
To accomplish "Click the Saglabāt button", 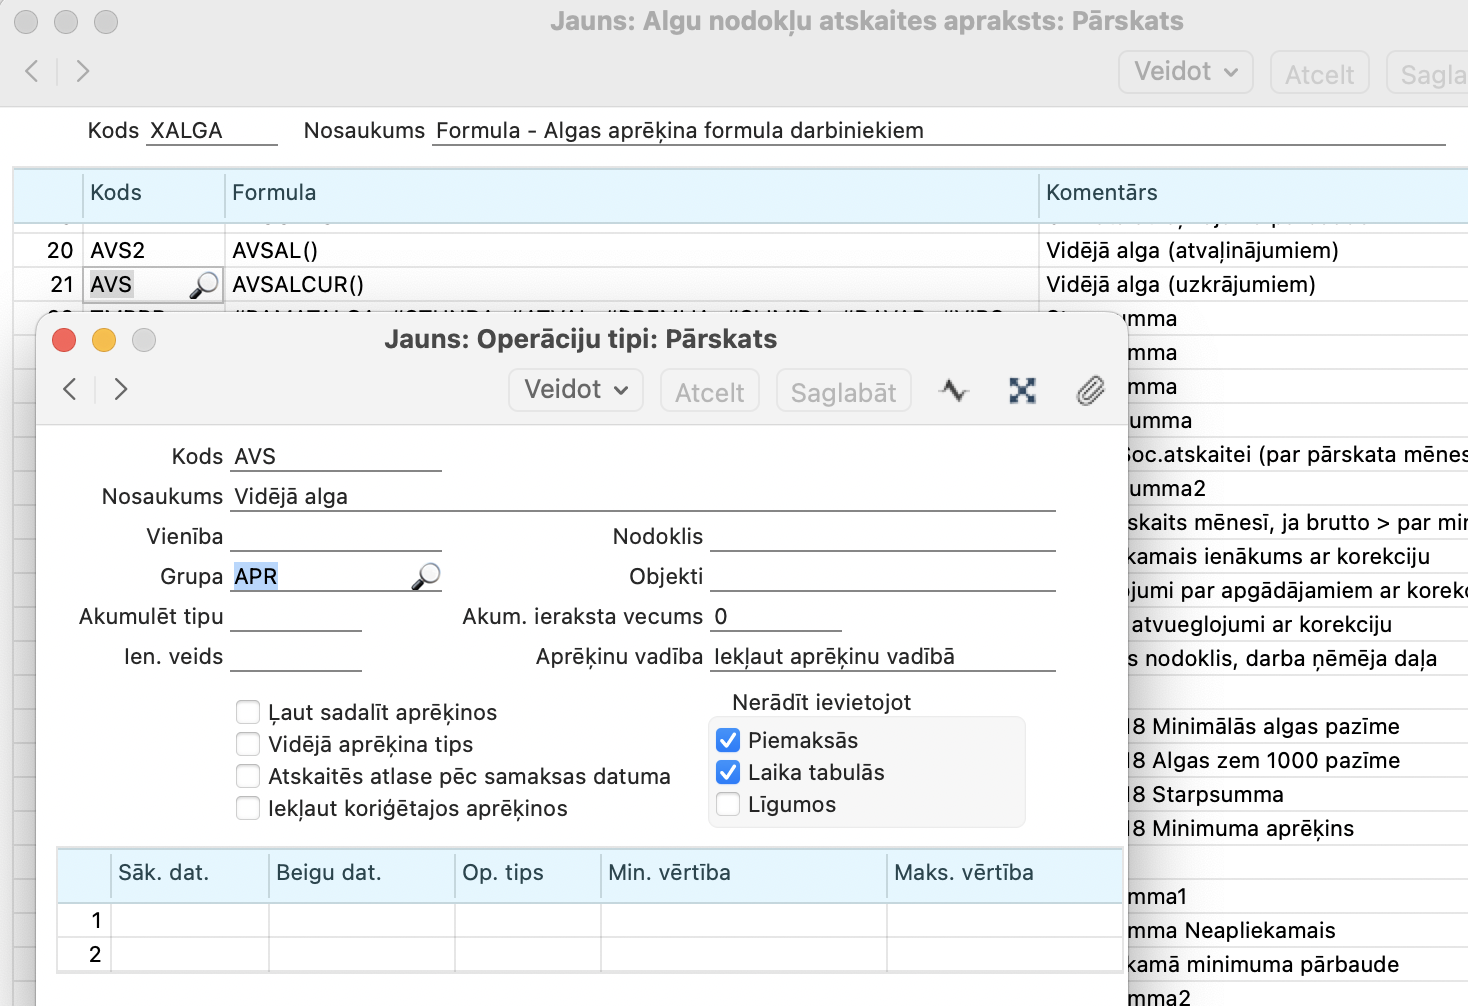I will (x=843, y=392).
